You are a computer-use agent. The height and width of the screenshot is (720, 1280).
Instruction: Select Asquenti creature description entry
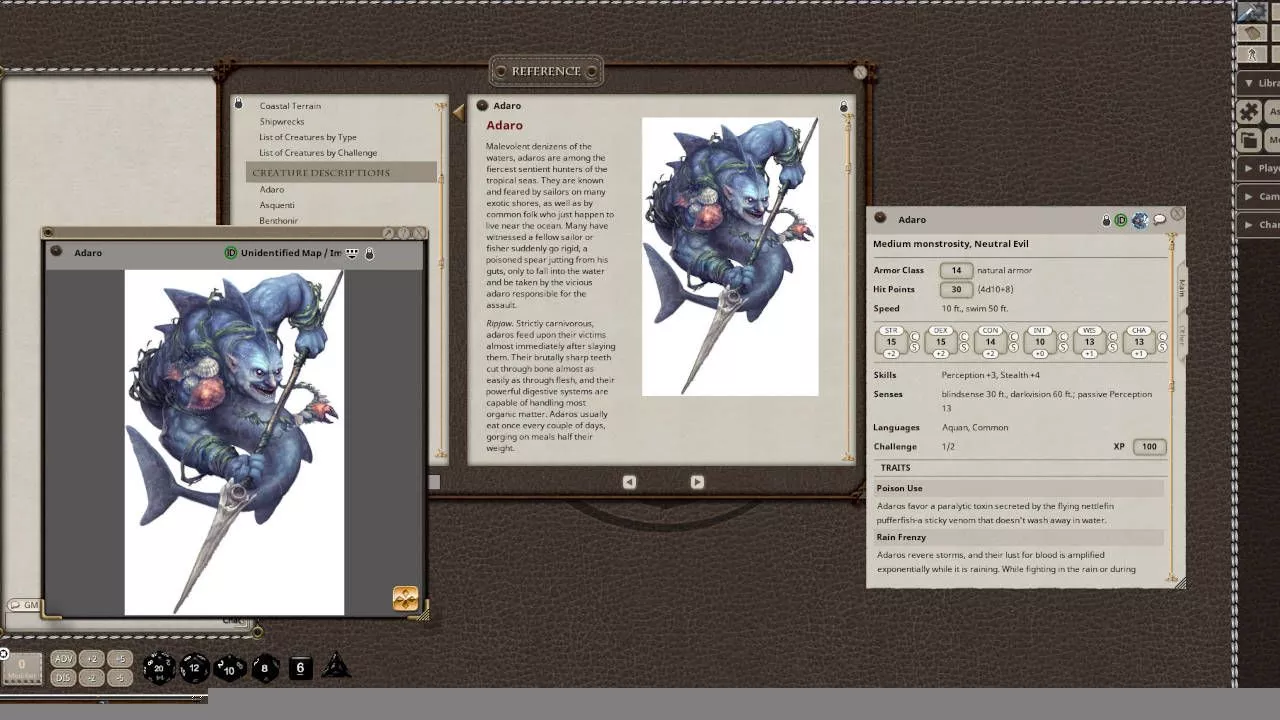click(277, 205)
